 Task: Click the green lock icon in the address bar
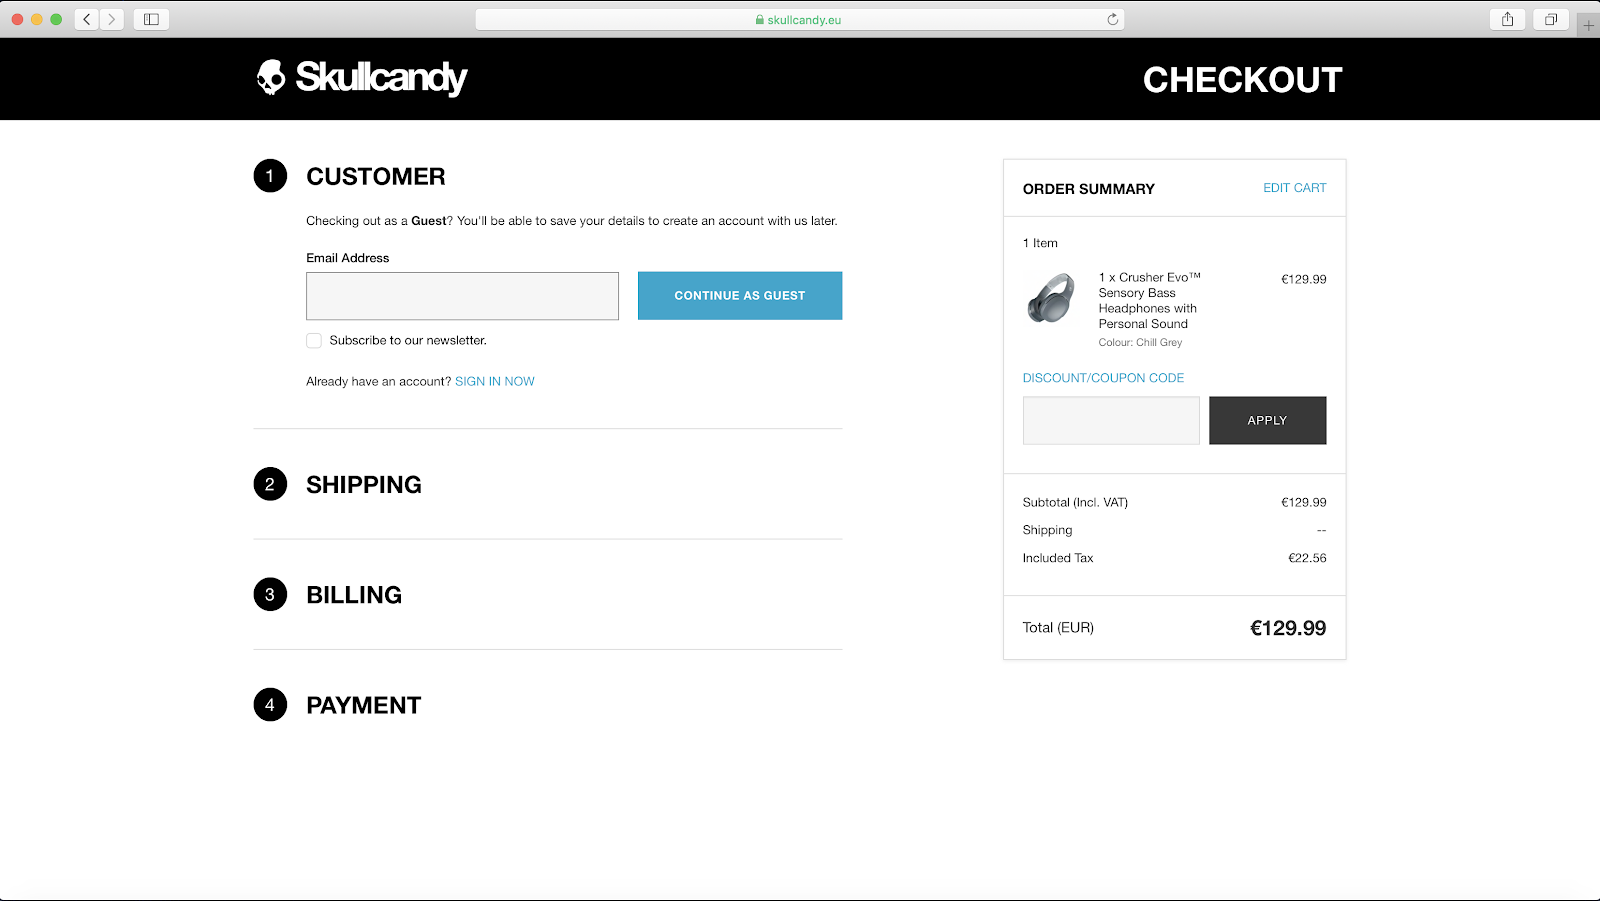760,19
